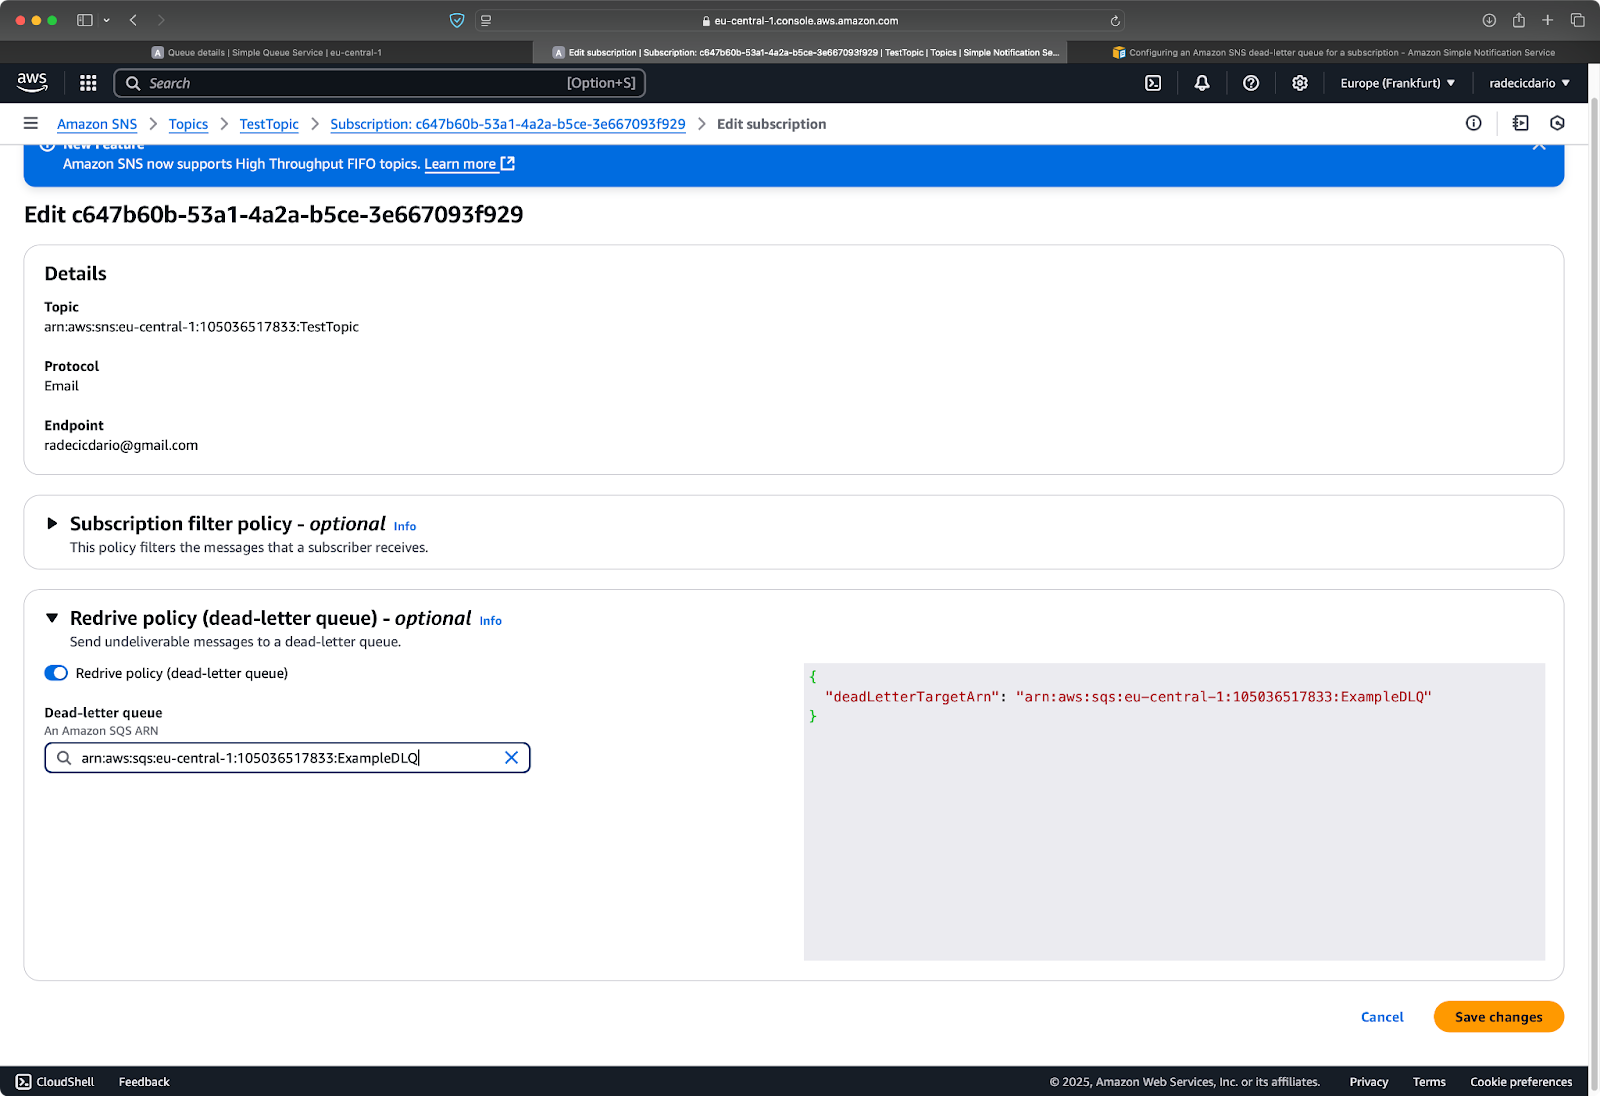Image resolution: width=1600 pixels, height=1096 pixels.
Task: Open the AWS services grid menu
Action: point(88,83)
